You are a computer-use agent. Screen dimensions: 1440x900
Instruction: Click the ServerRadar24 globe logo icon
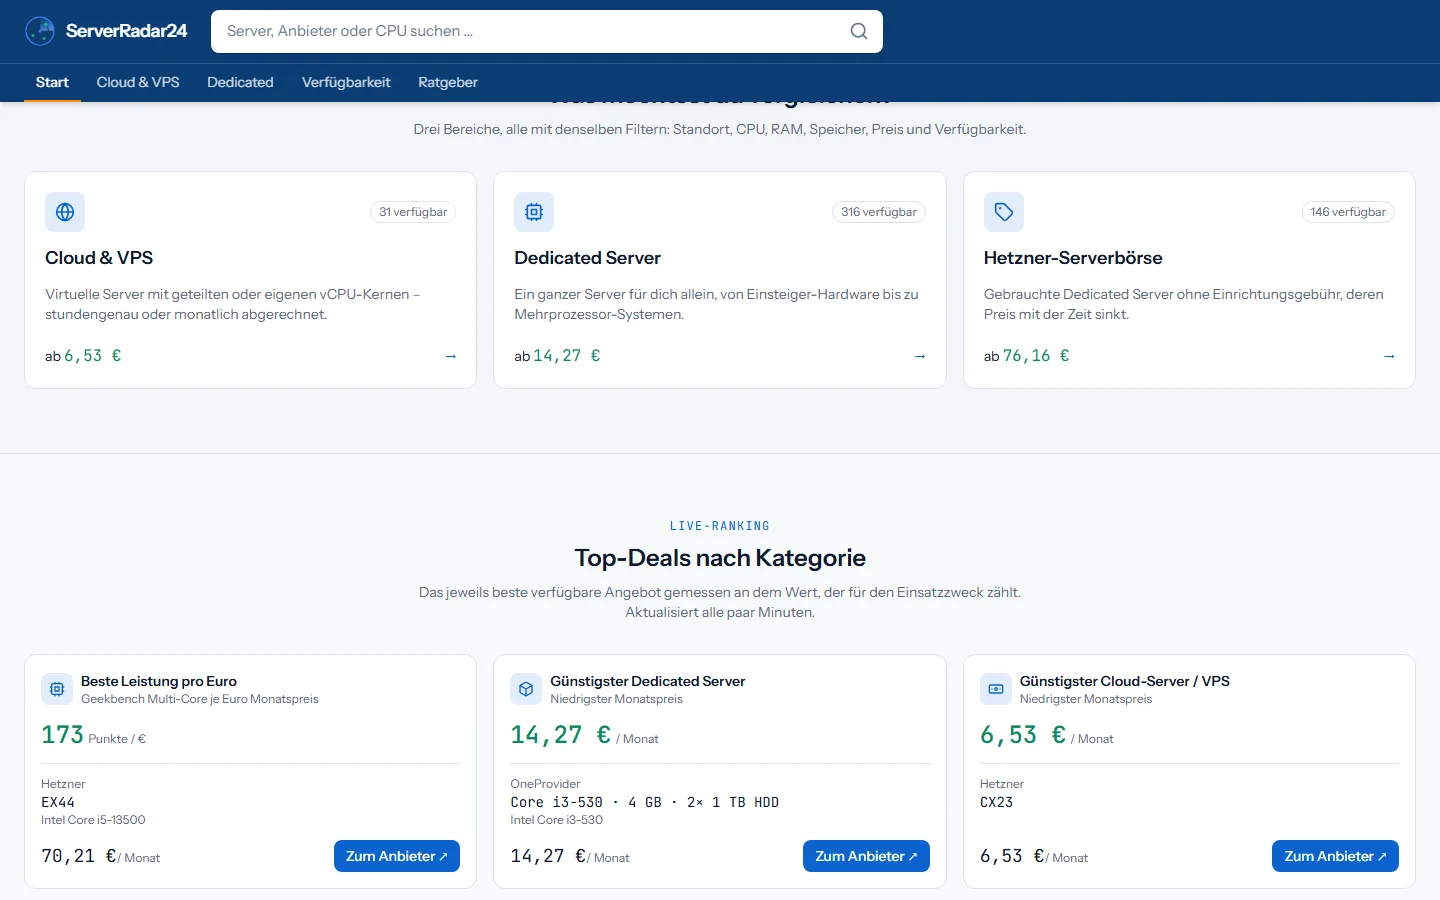click(x=40, y=31)
